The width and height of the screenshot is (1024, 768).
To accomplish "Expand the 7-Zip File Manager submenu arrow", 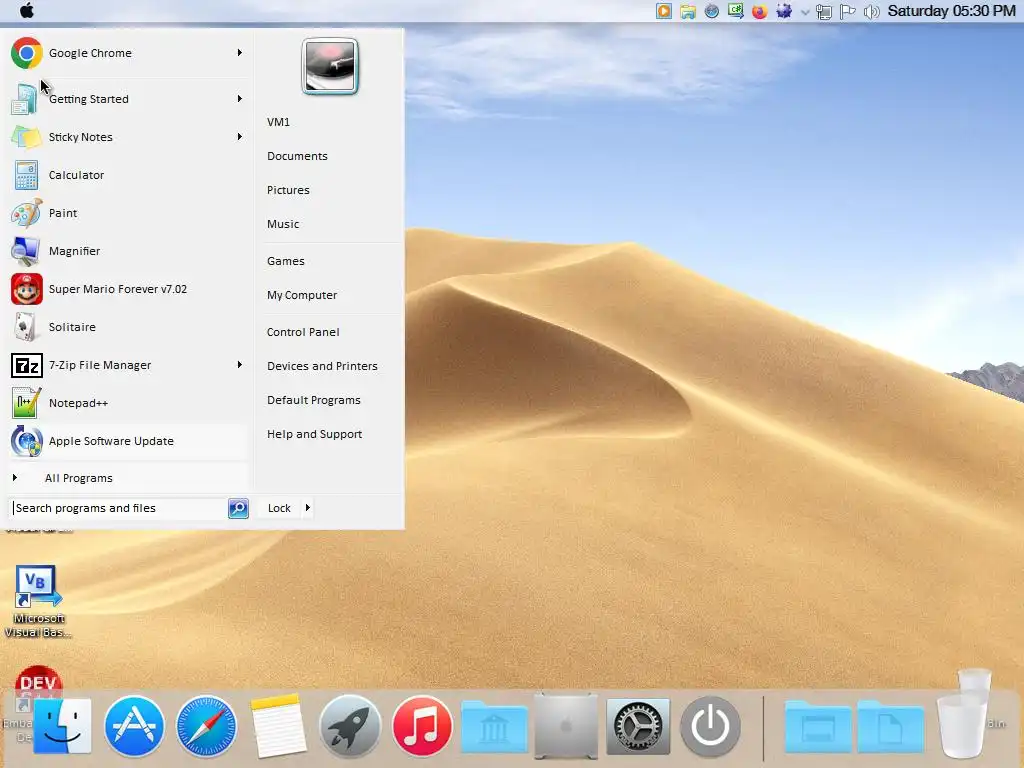I will tap(240, 365).
